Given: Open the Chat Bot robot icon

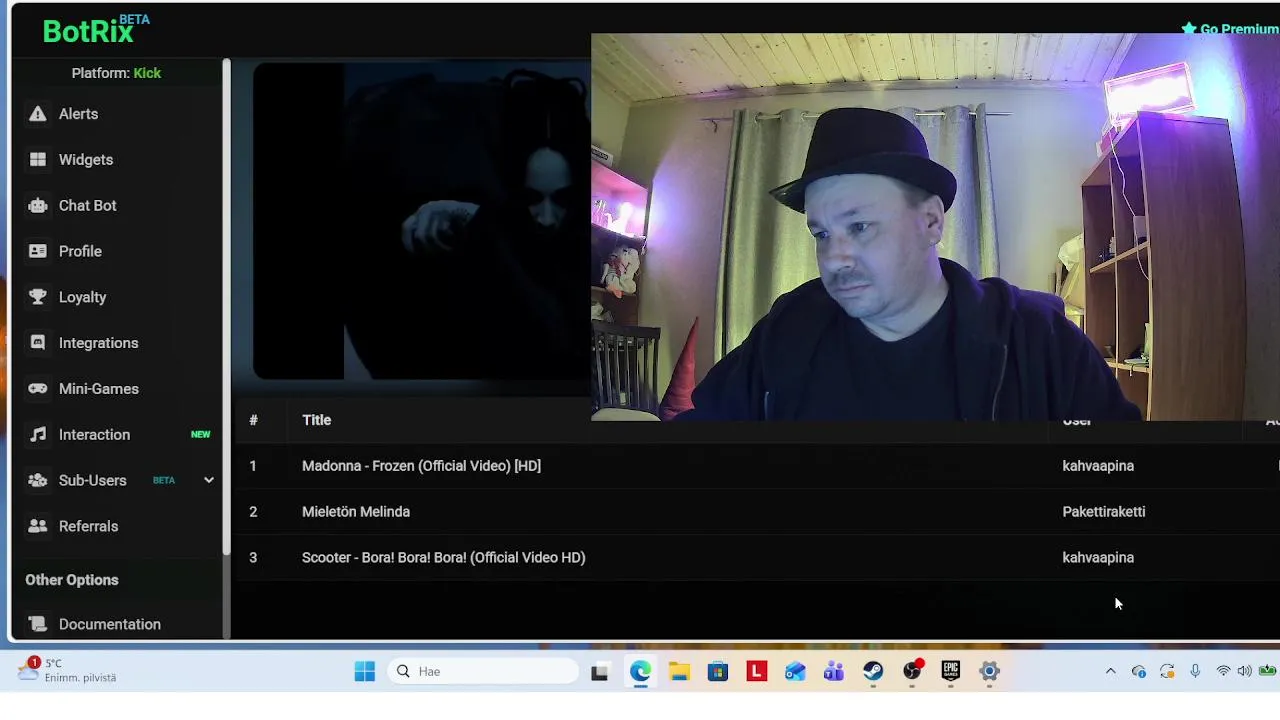Looking at the screenshot, I should 38,206.
